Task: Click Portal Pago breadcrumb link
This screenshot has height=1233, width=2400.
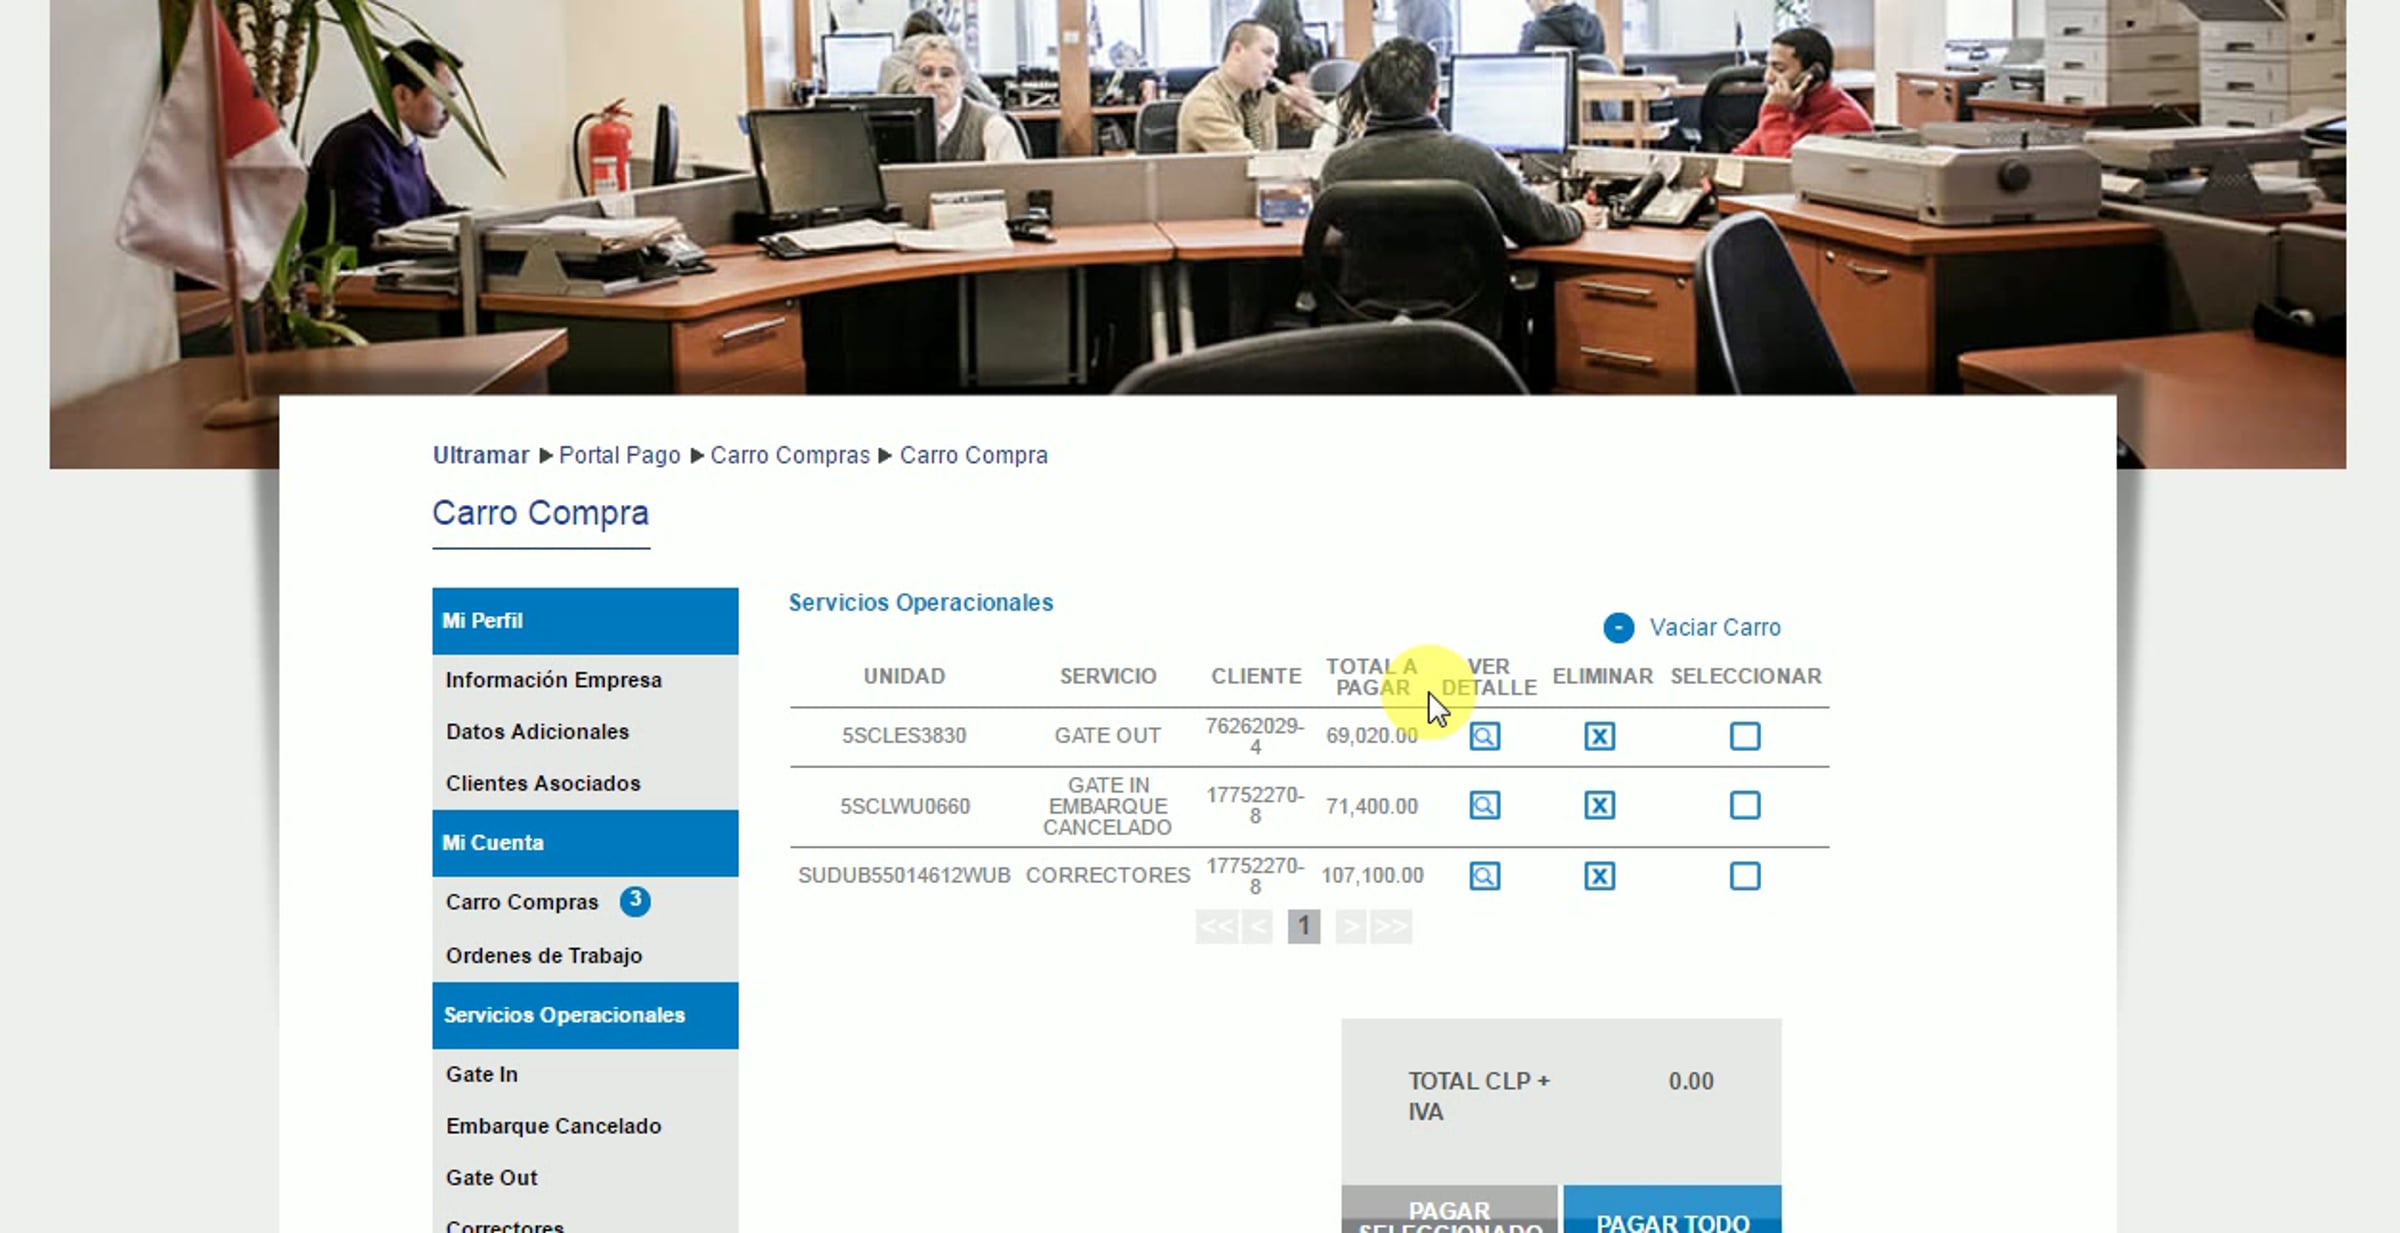Action: tap(619, 455)
